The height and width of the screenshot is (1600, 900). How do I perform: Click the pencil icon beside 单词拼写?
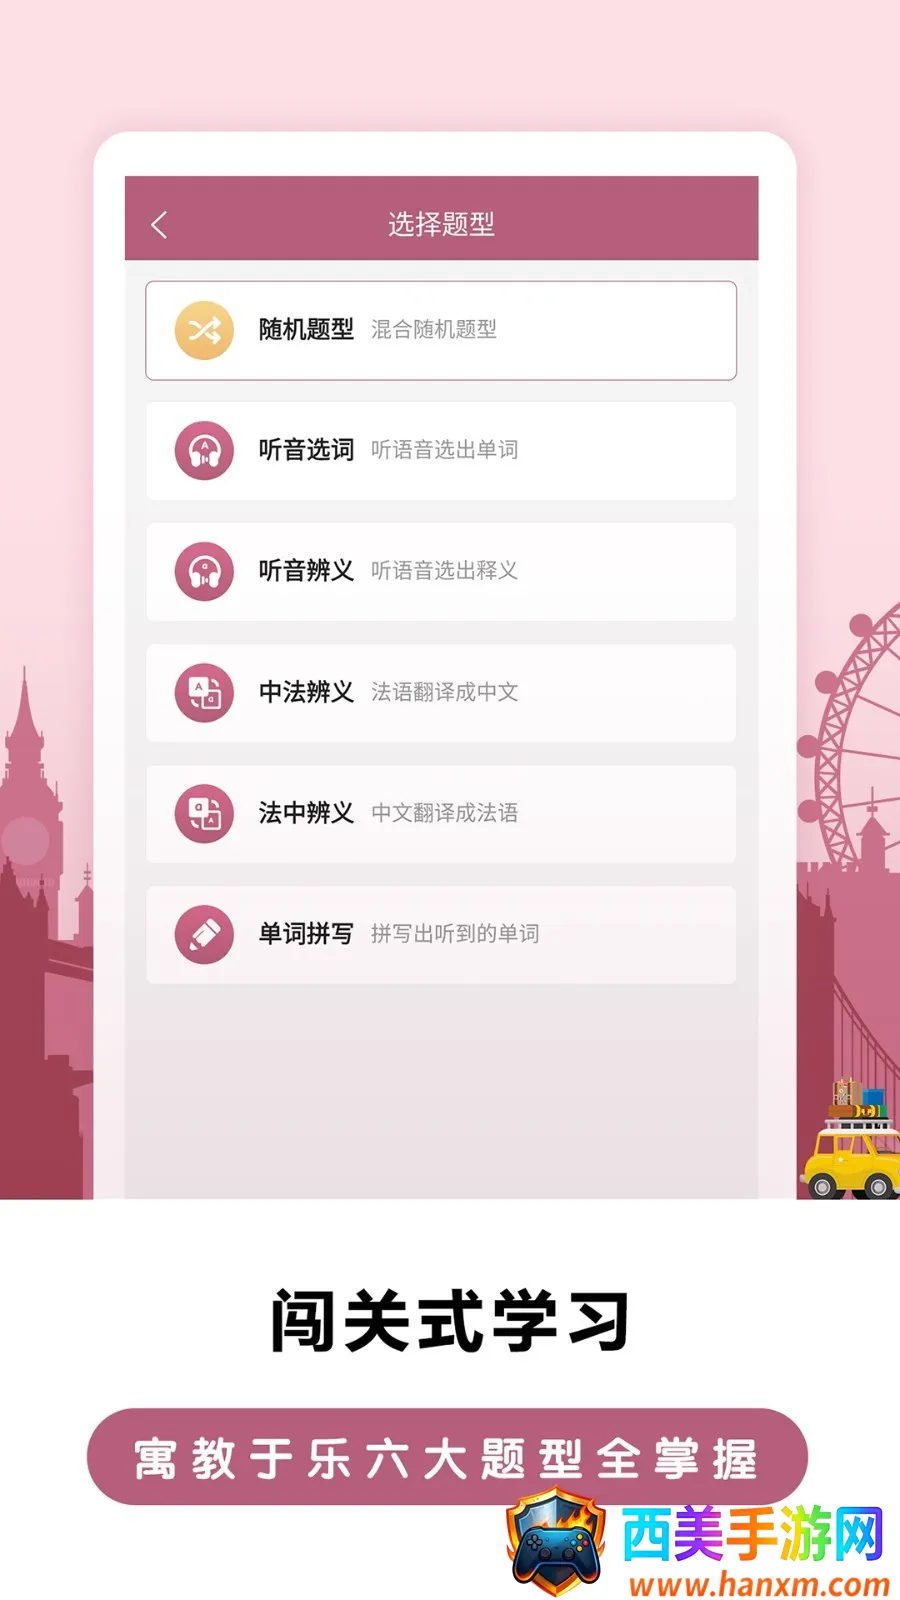tap(204, 935)
